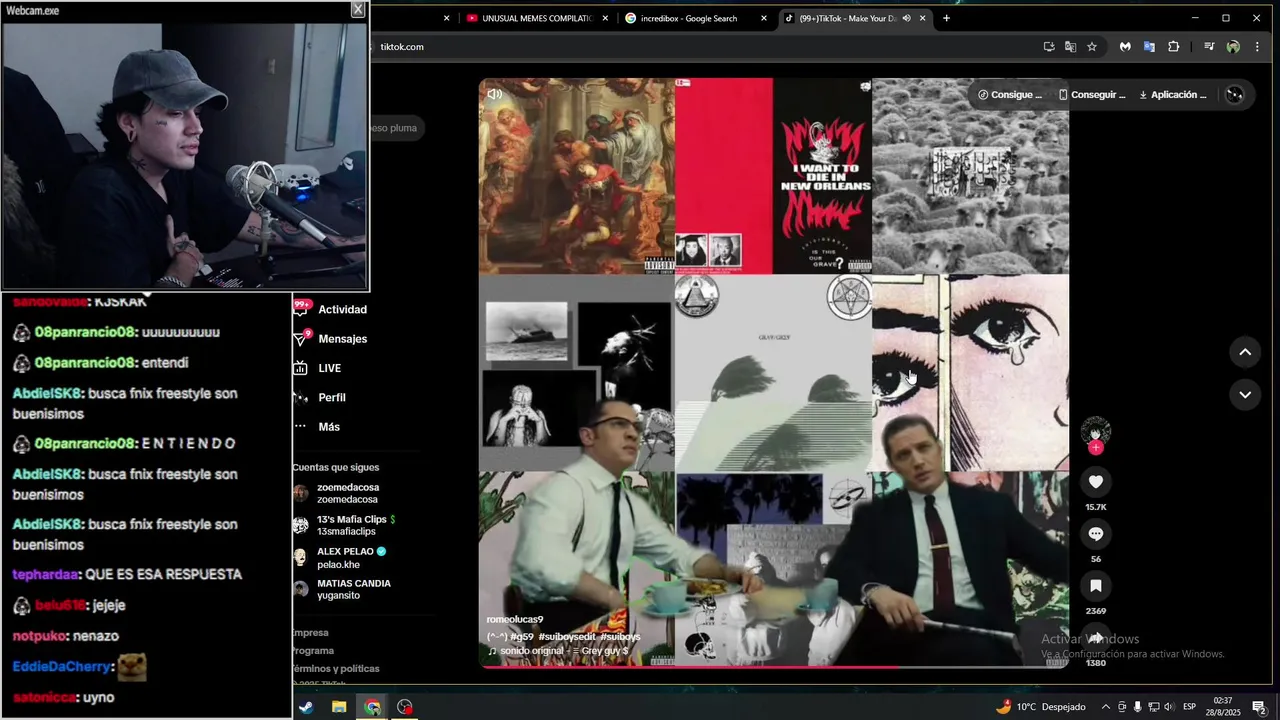Click the Aplicación download button
This screenshot has height=720, width=1280.
click(1173, 95)
